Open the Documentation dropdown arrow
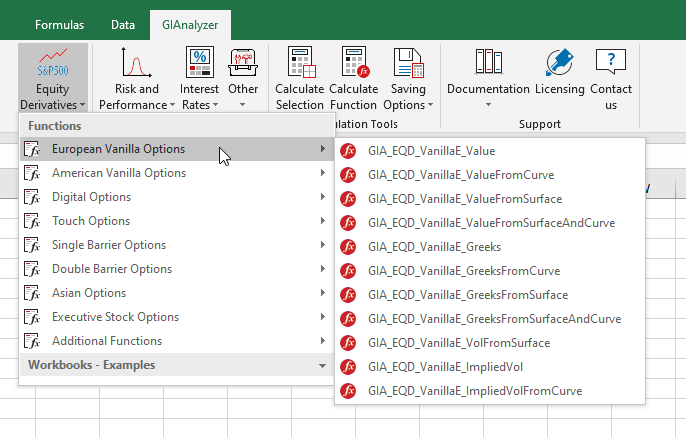This screenshot has width=686, height=437. [x=488, y=105]
